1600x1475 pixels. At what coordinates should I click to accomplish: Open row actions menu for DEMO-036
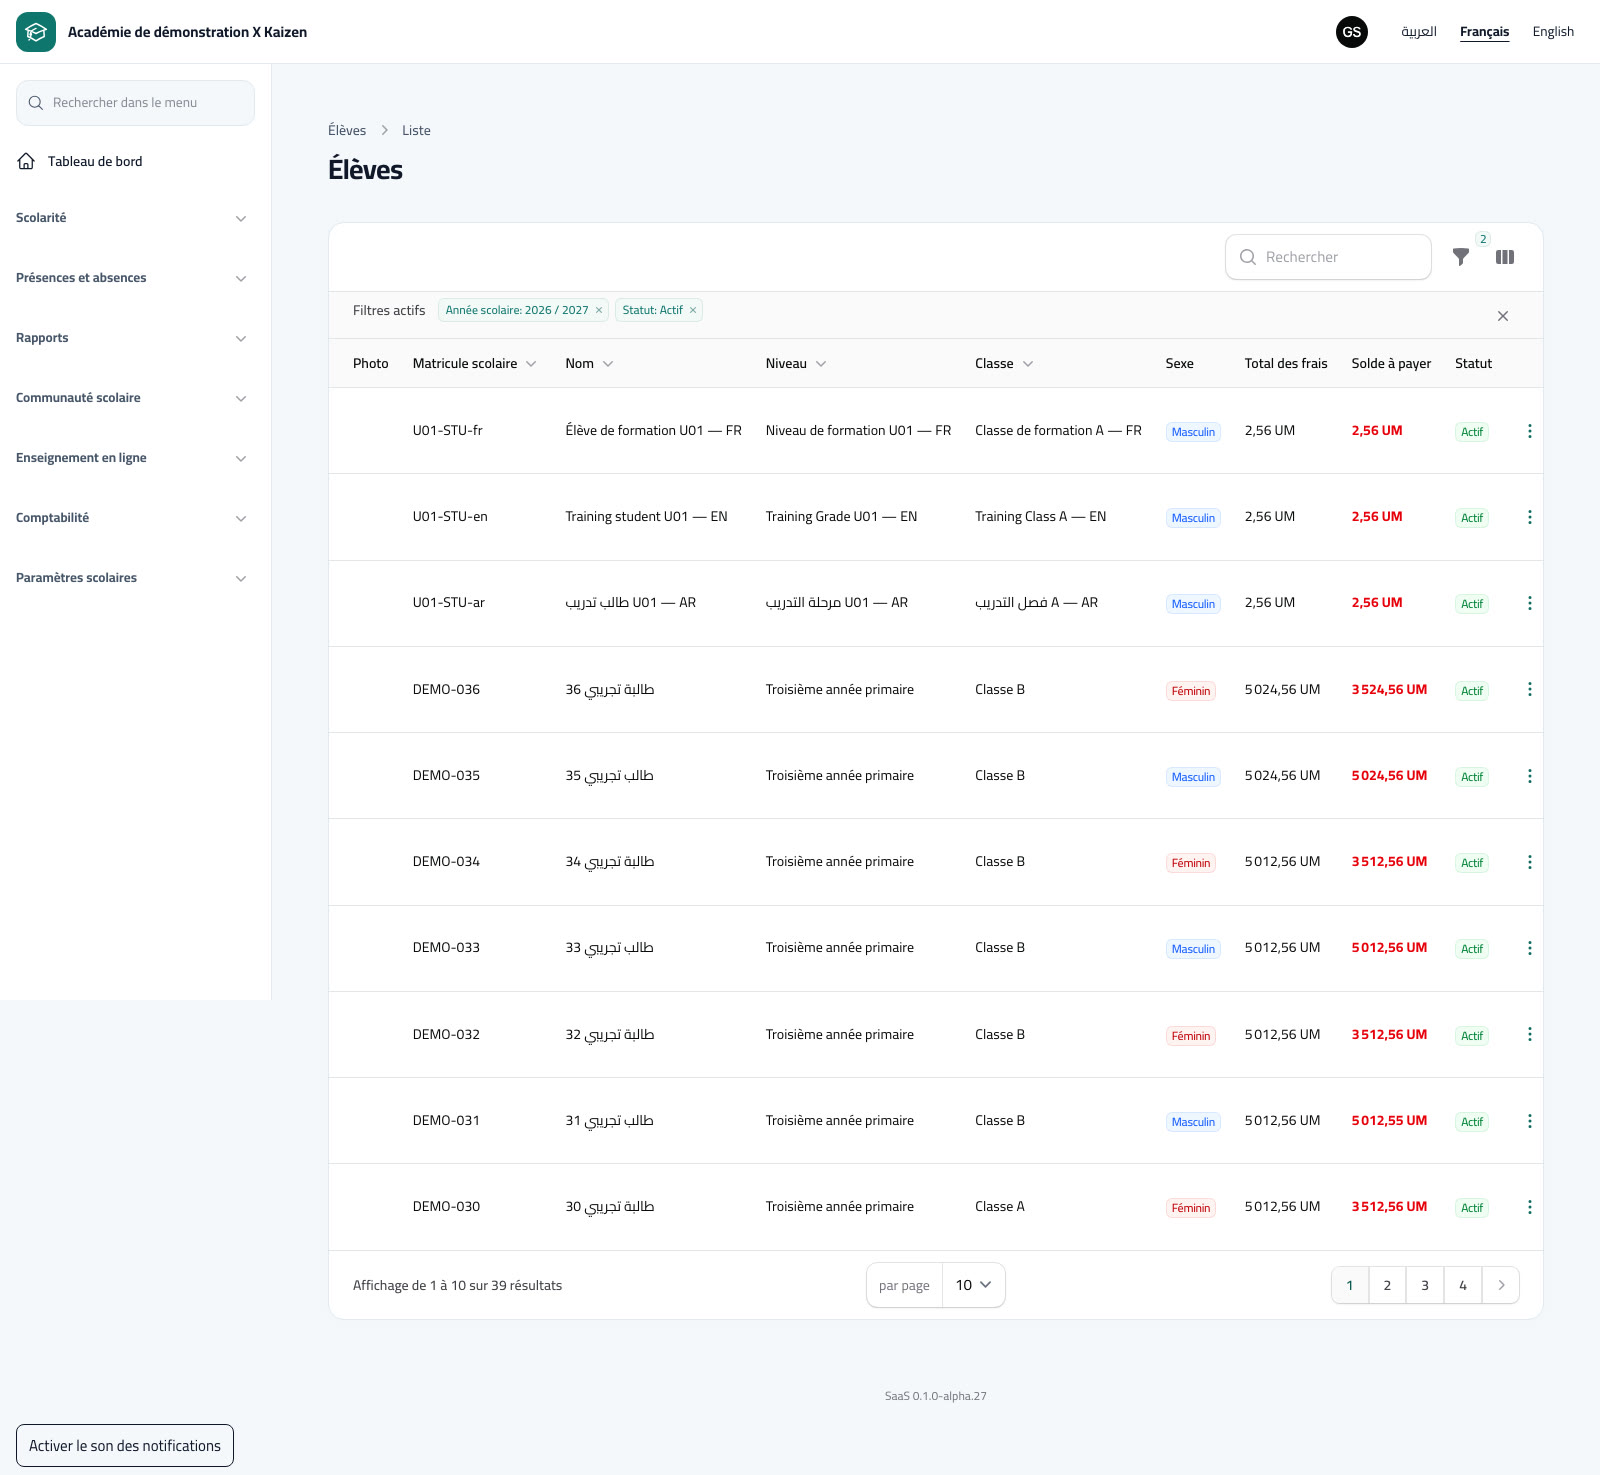(x=1529, y=689)
